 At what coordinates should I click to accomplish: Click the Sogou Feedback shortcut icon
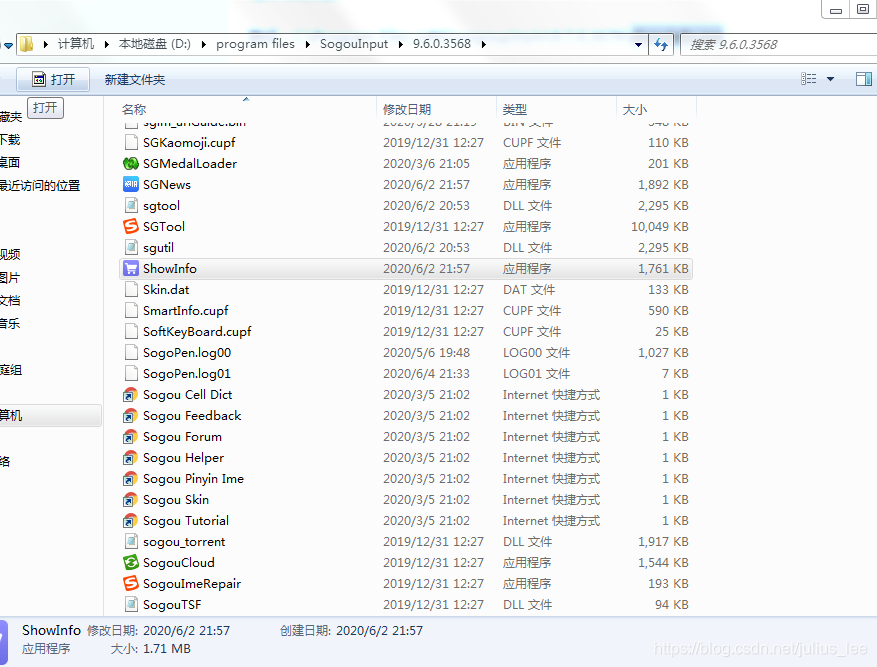pyautogui.click(x=131, y=415)
